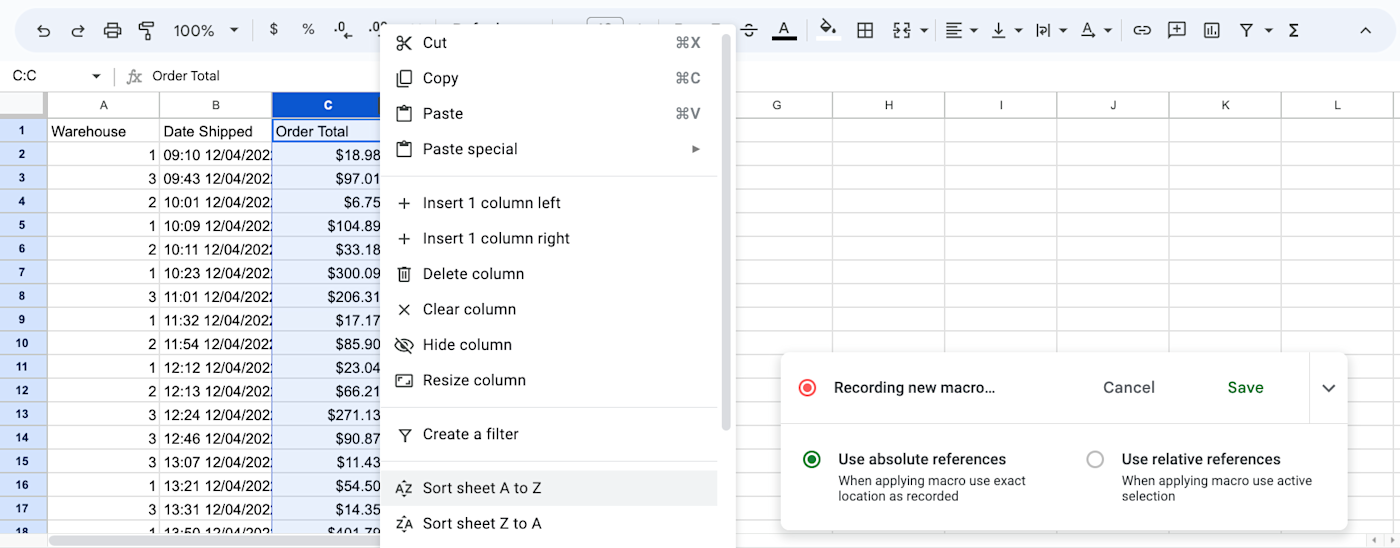Open the zoom level dropdown
1400x548 pixels.
[x=206, y=30]
